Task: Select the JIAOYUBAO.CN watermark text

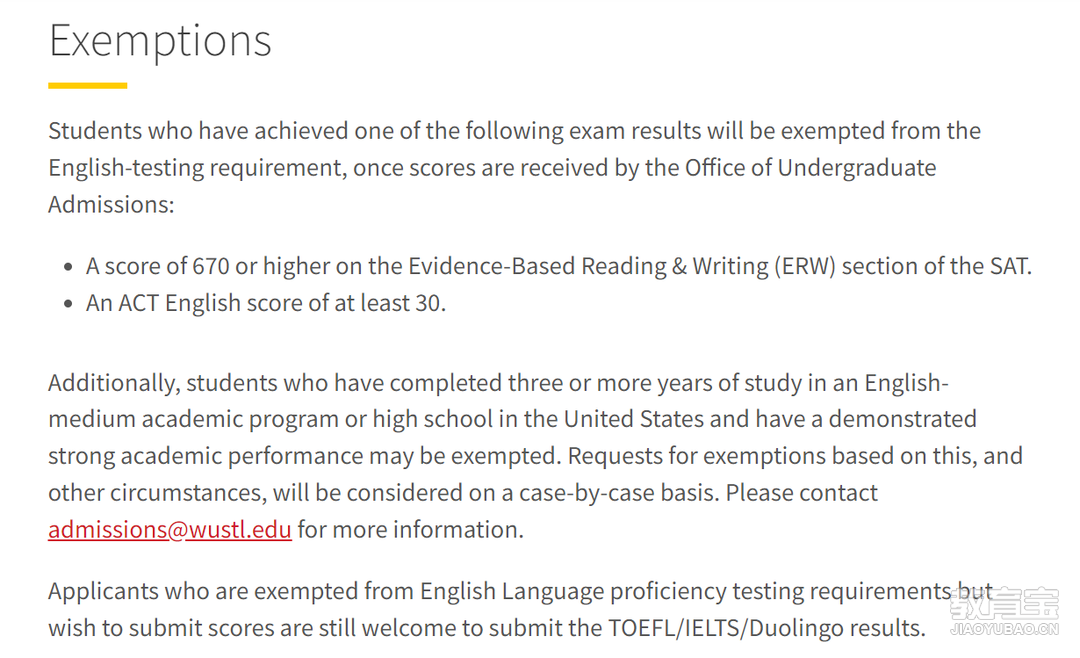Action: [1004, 628]
